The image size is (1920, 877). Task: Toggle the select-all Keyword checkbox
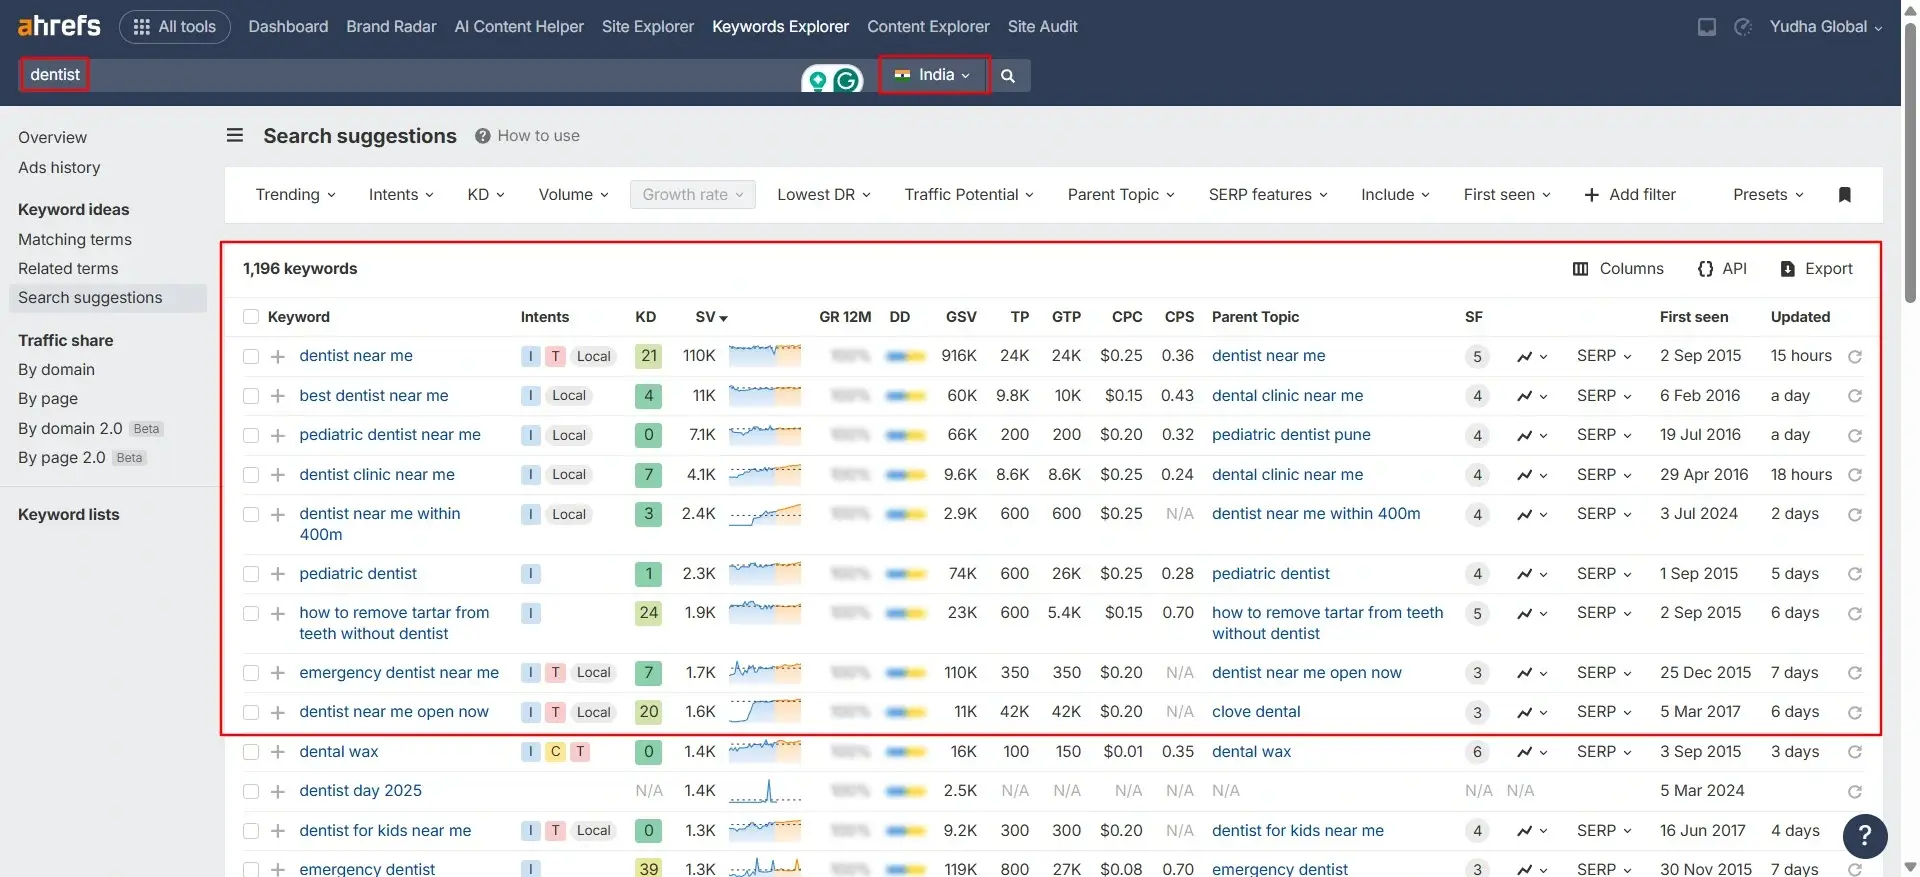(251, 317)
